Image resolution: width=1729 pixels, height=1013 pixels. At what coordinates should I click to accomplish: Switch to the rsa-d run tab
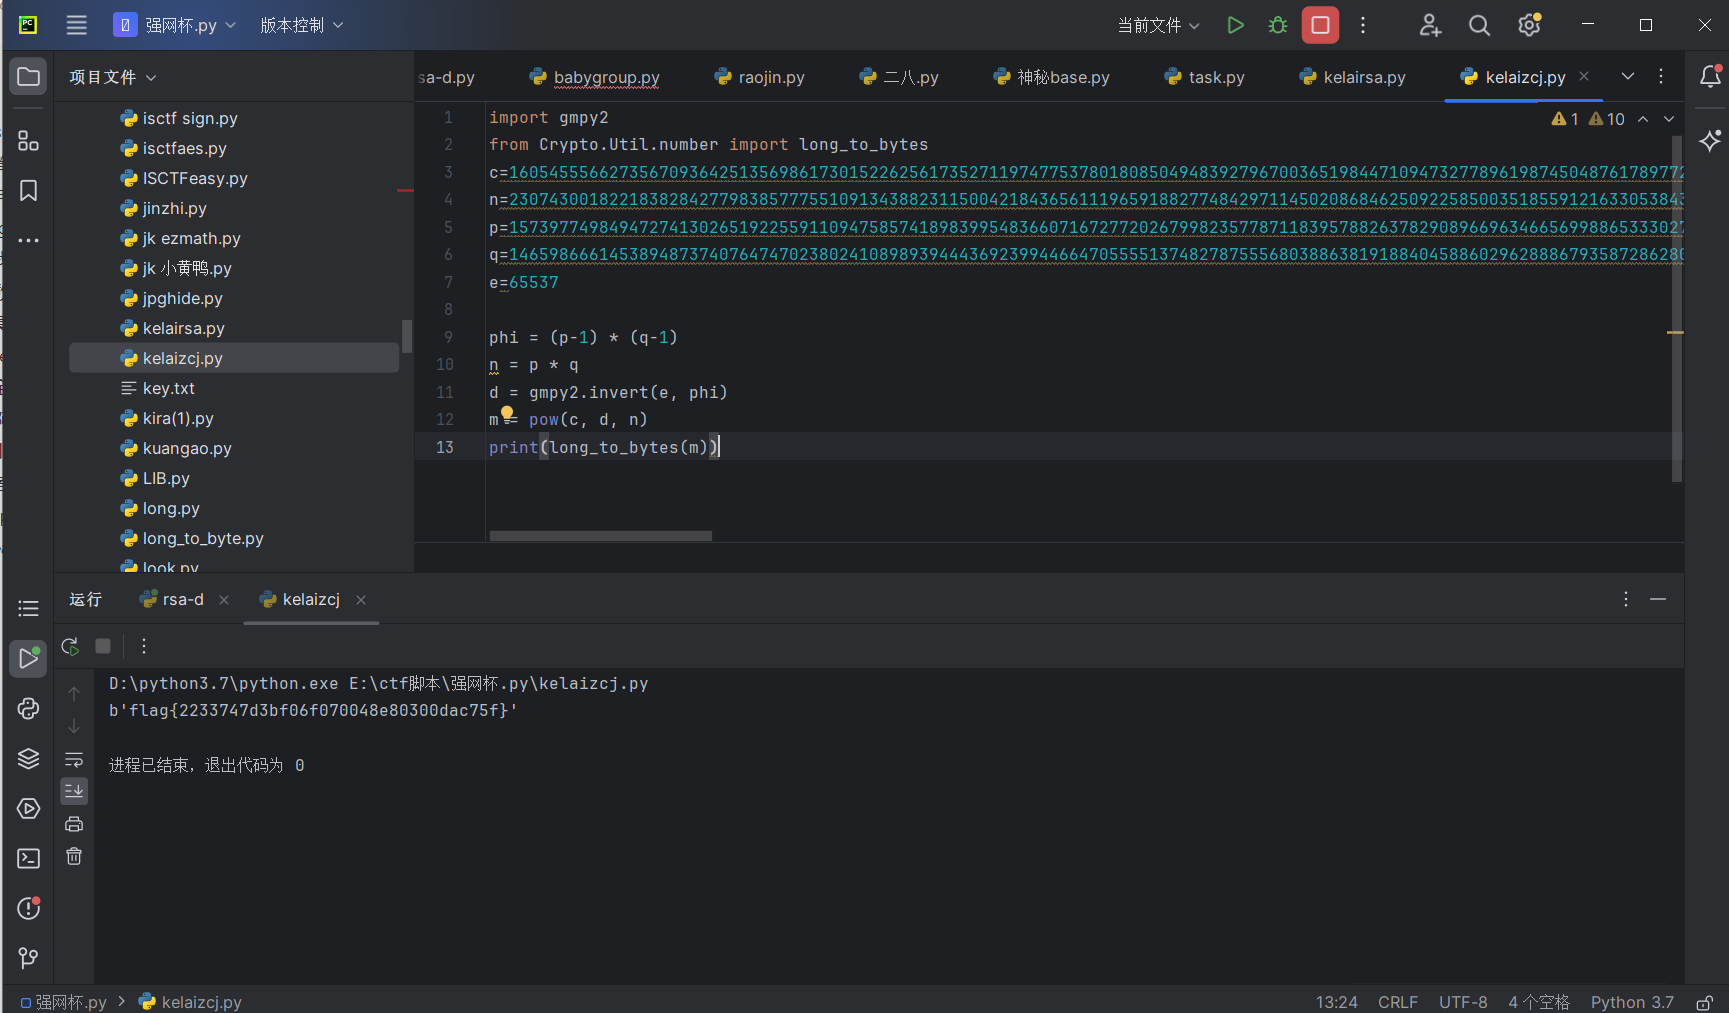[172, 599]
